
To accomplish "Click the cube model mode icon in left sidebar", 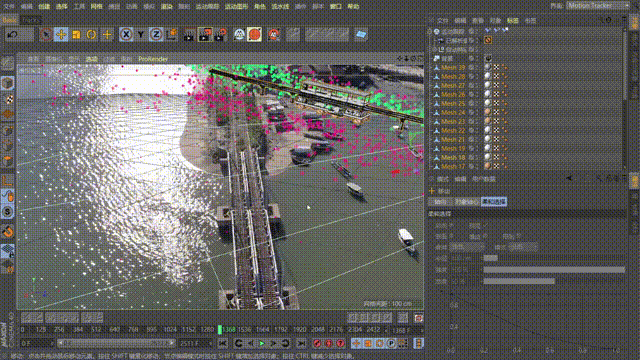I will pos(8,83).
